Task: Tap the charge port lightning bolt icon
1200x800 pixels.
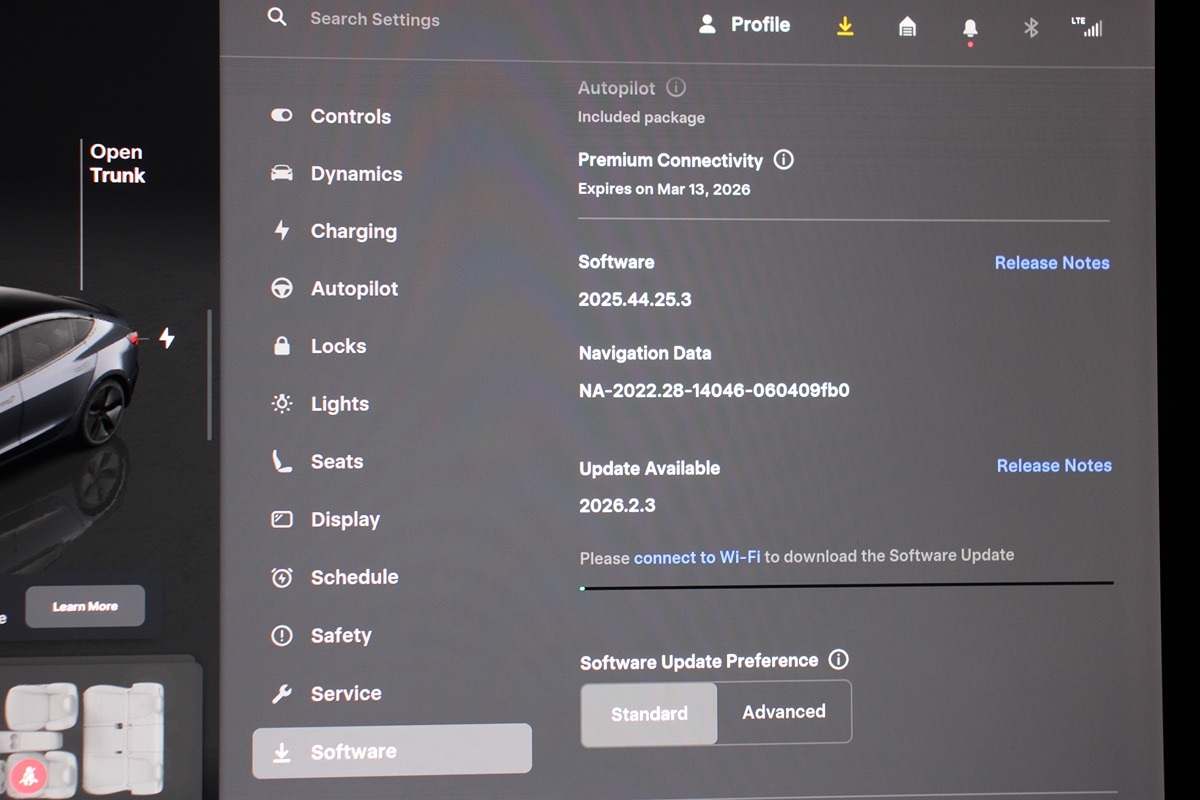Action: 166,339
